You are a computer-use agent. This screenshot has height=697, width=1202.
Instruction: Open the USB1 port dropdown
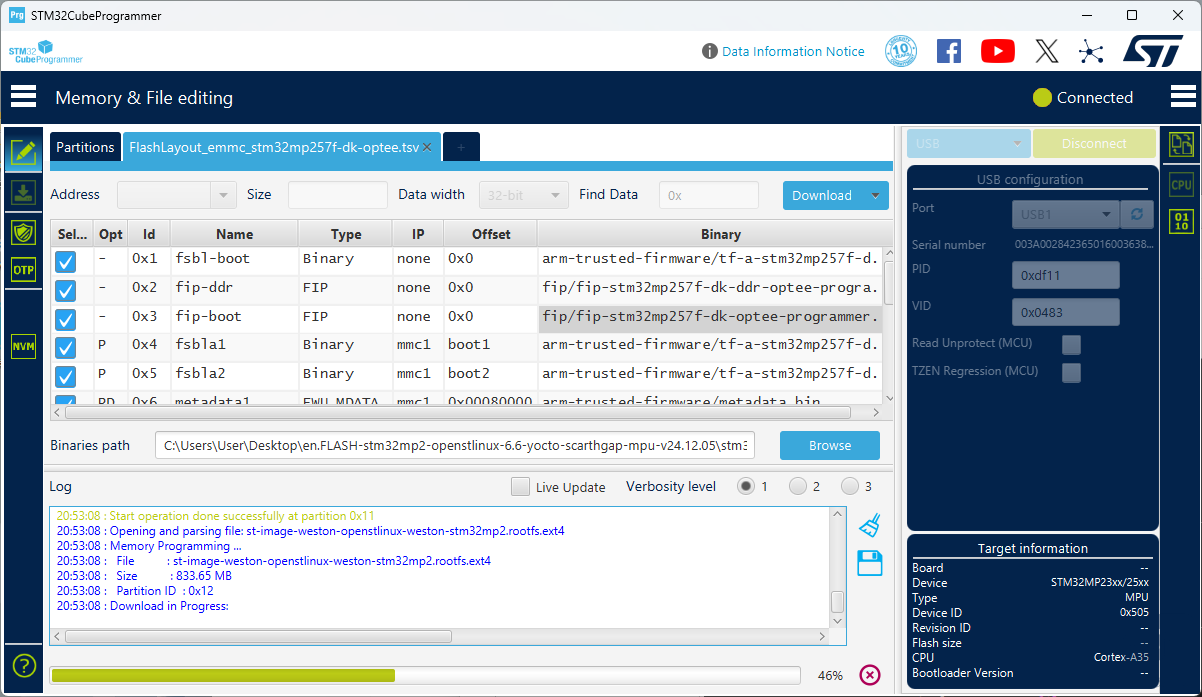(x=1066, y=214)
